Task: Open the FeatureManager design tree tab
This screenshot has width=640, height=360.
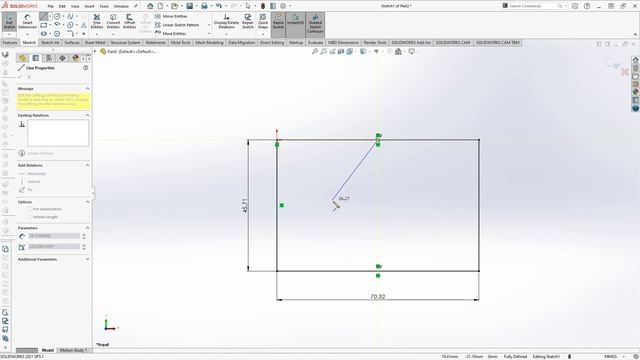Action: (22, 58)
